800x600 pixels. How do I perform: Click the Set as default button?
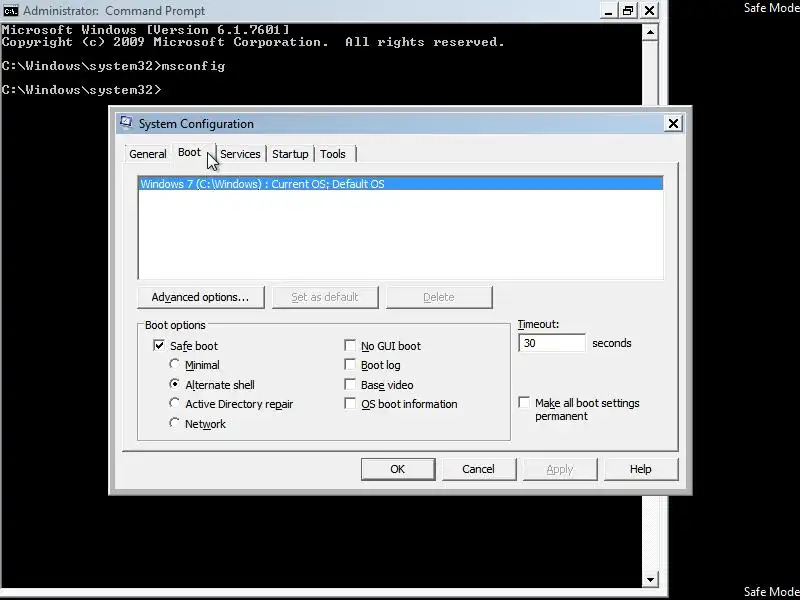pos(325,297)
